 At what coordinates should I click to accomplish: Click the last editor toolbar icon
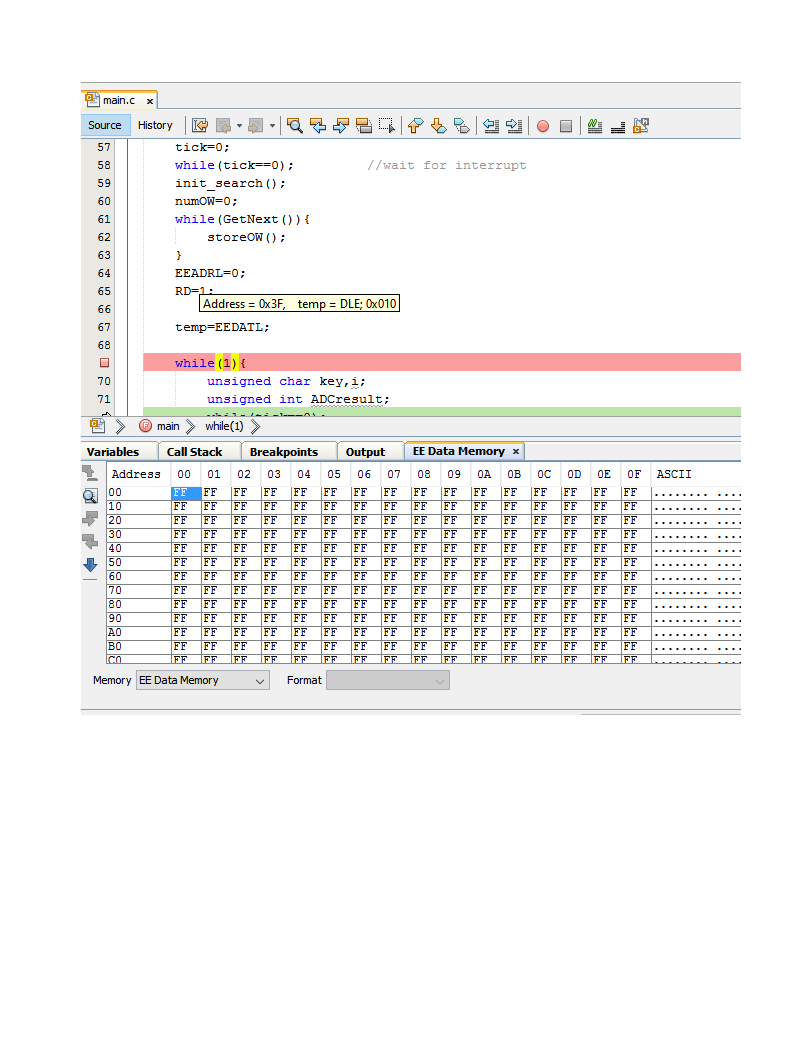click(641, 126)
